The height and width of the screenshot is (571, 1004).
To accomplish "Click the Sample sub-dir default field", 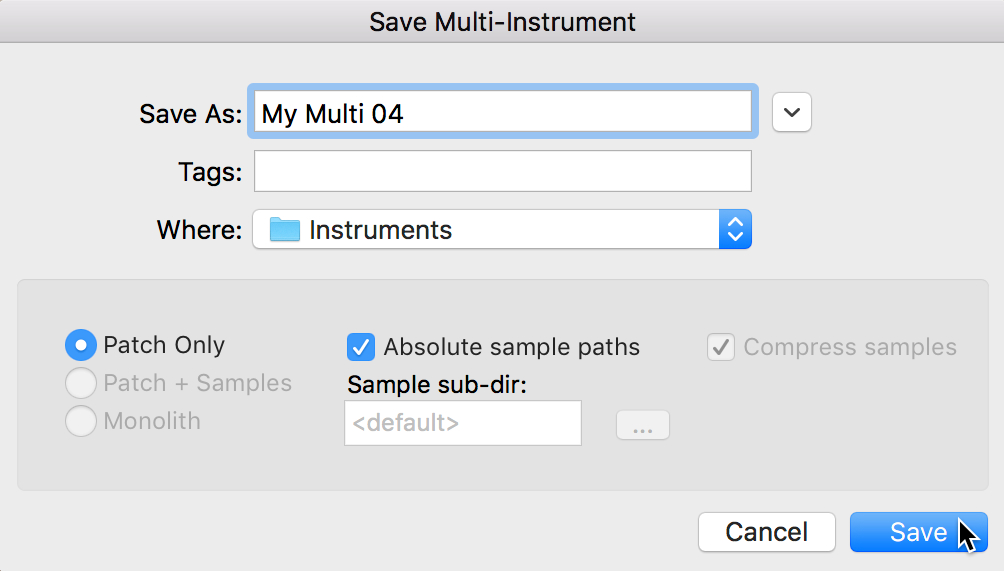I will 462,423.
